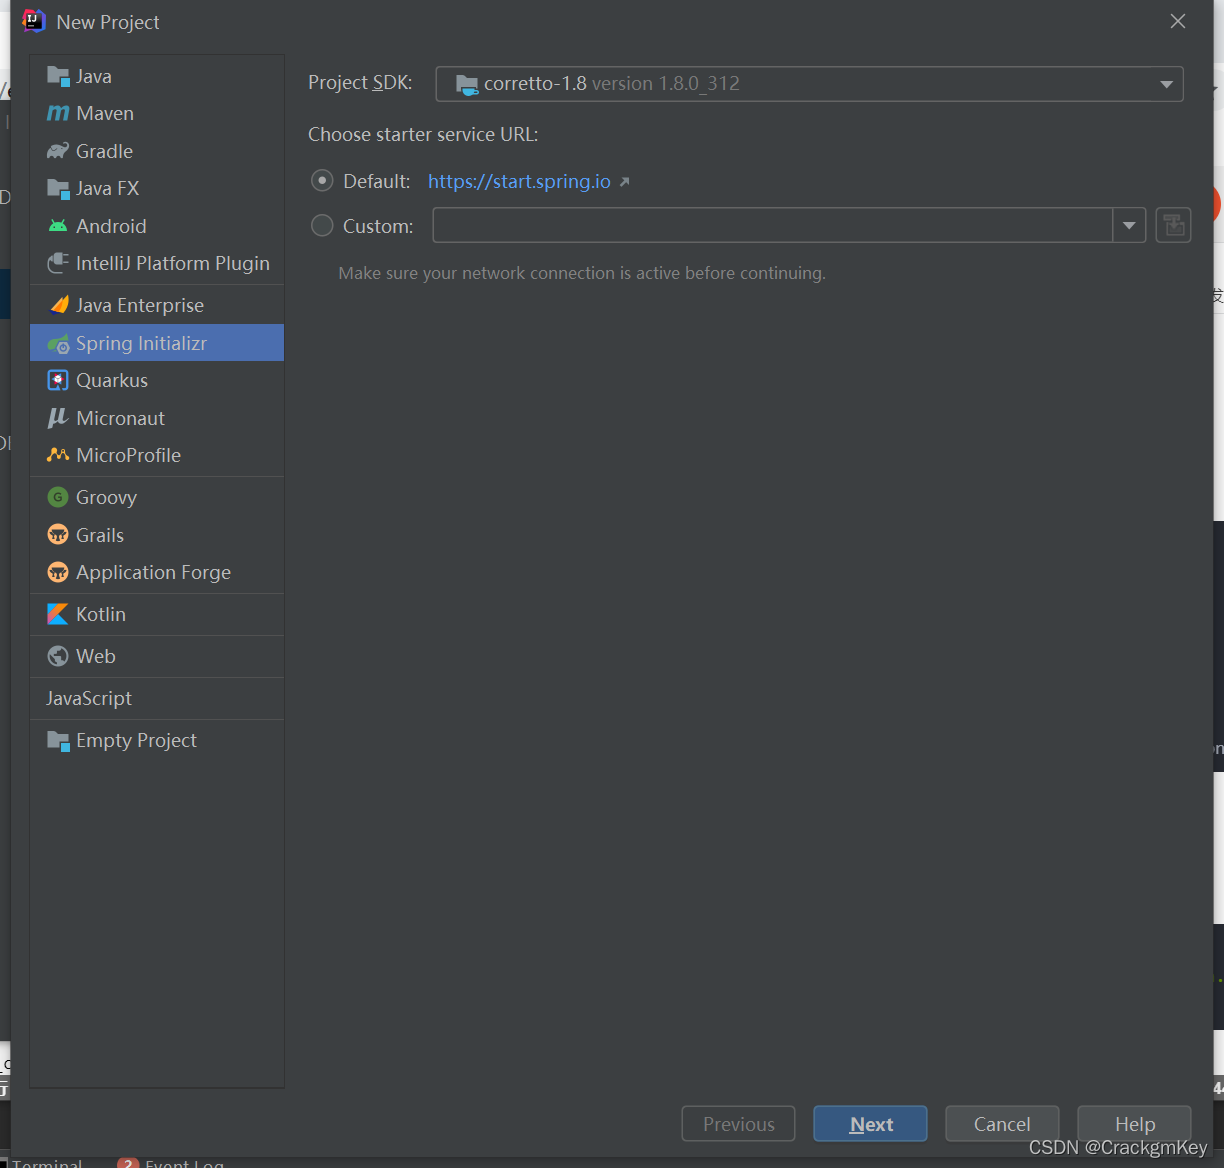Click the Previous button

(738, 1124)
